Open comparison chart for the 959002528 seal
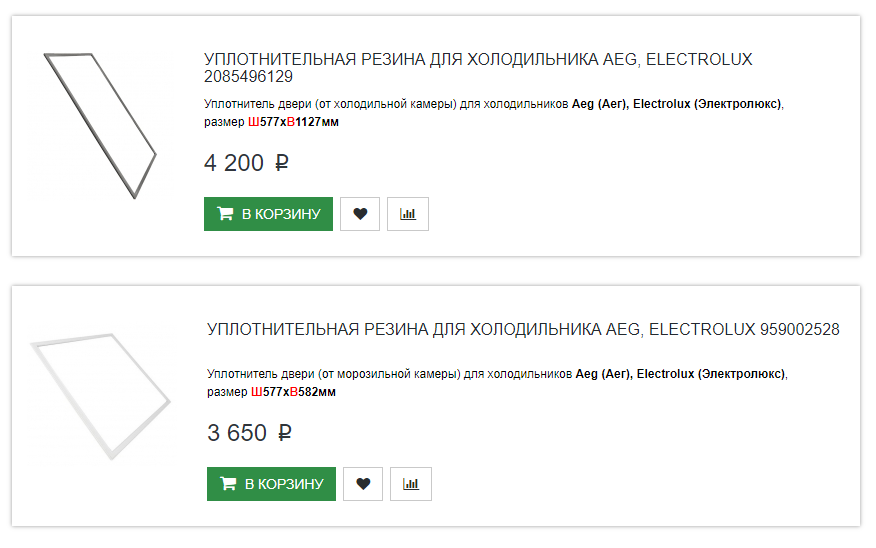Viewport: 876px width, 548px height. click(411, 484)
